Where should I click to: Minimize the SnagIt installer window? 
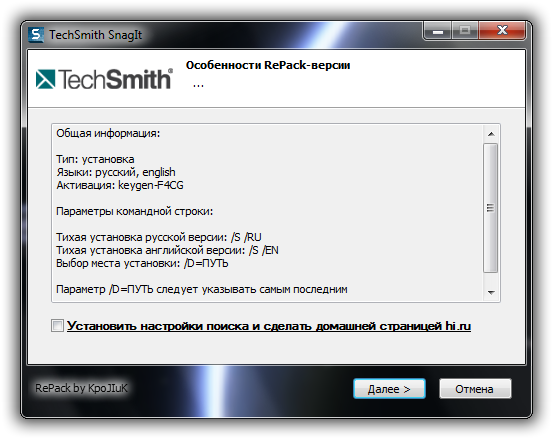438,31
